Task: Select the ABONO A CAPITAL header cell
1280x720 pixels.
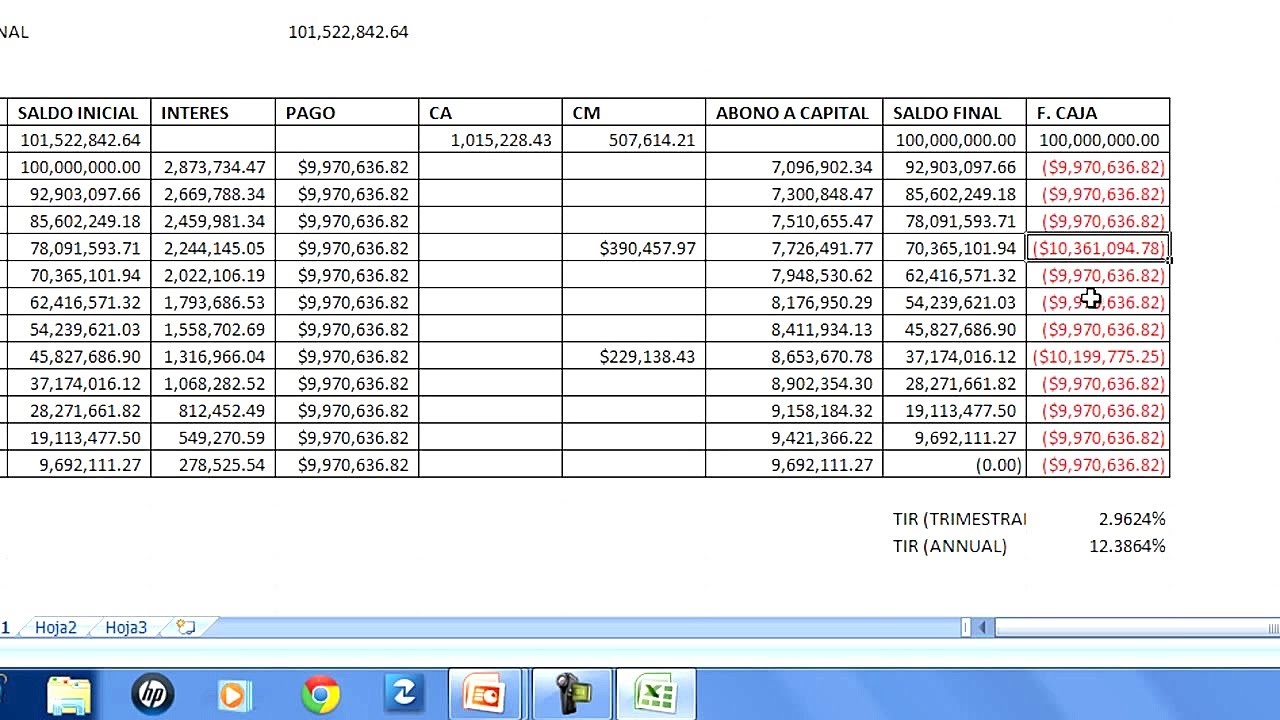Action: point(794,113)
